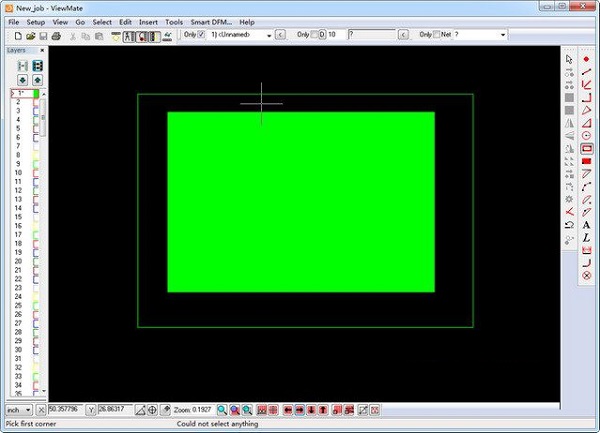Viewport: 600px width, 433px height.
Task: Expand the Net selection dropdown
Action: pyautogui.click(x=503, y=35)
